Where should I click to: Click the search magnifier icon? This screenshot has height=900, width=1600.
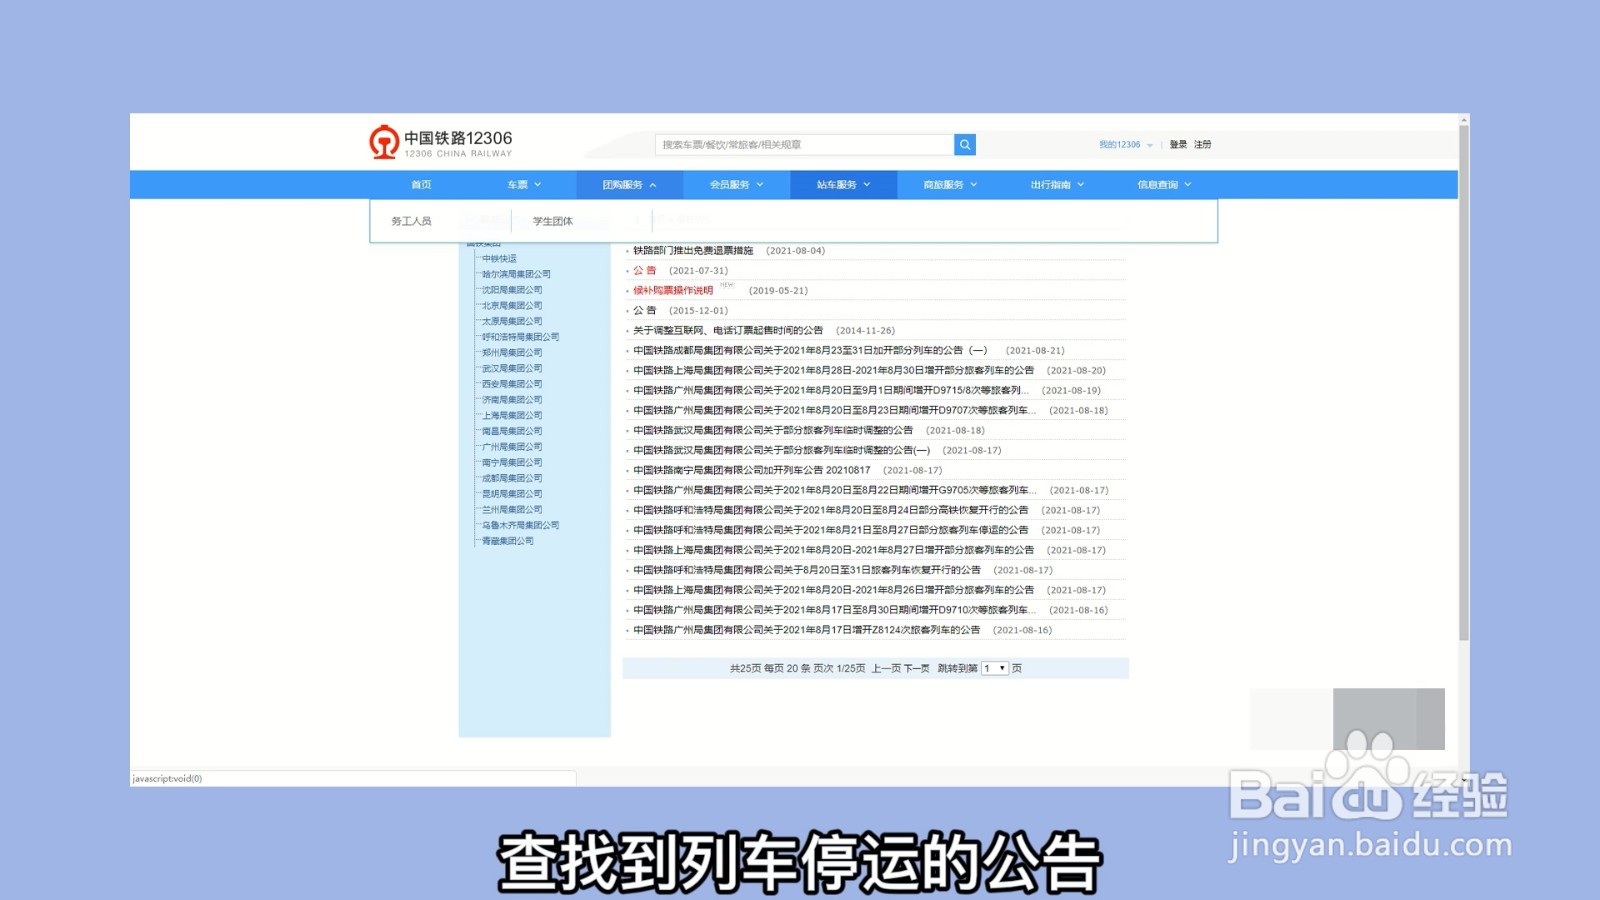963,144
